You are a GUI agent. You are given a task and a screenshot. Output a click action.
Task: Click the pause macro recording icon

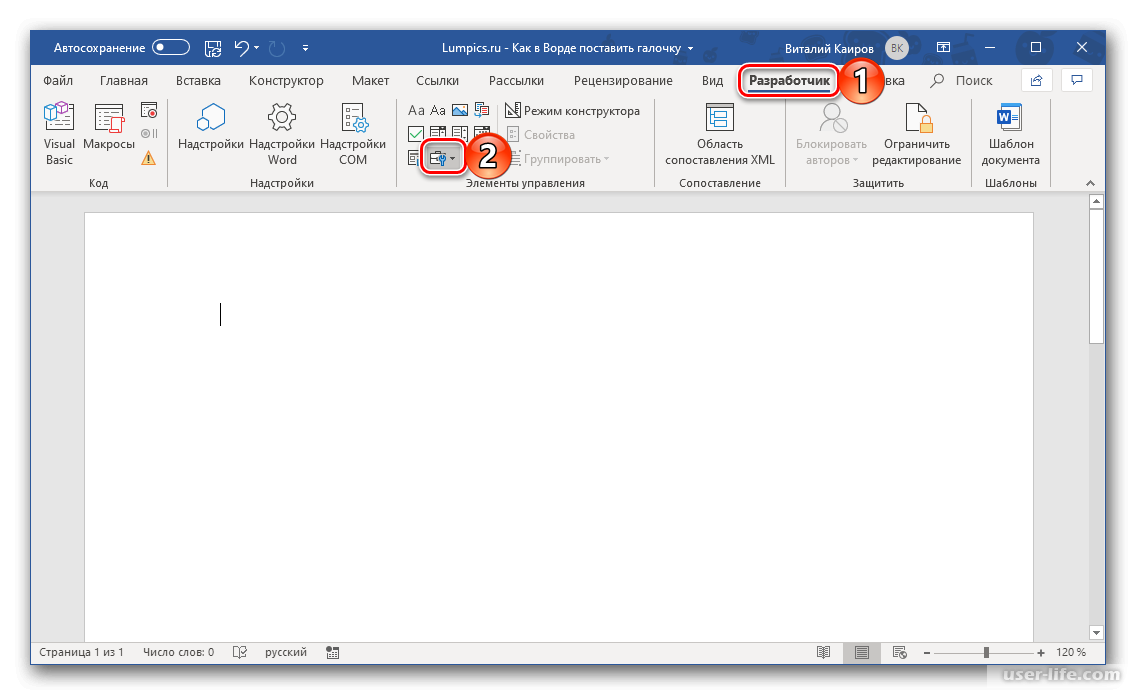[x=149, y=134]
